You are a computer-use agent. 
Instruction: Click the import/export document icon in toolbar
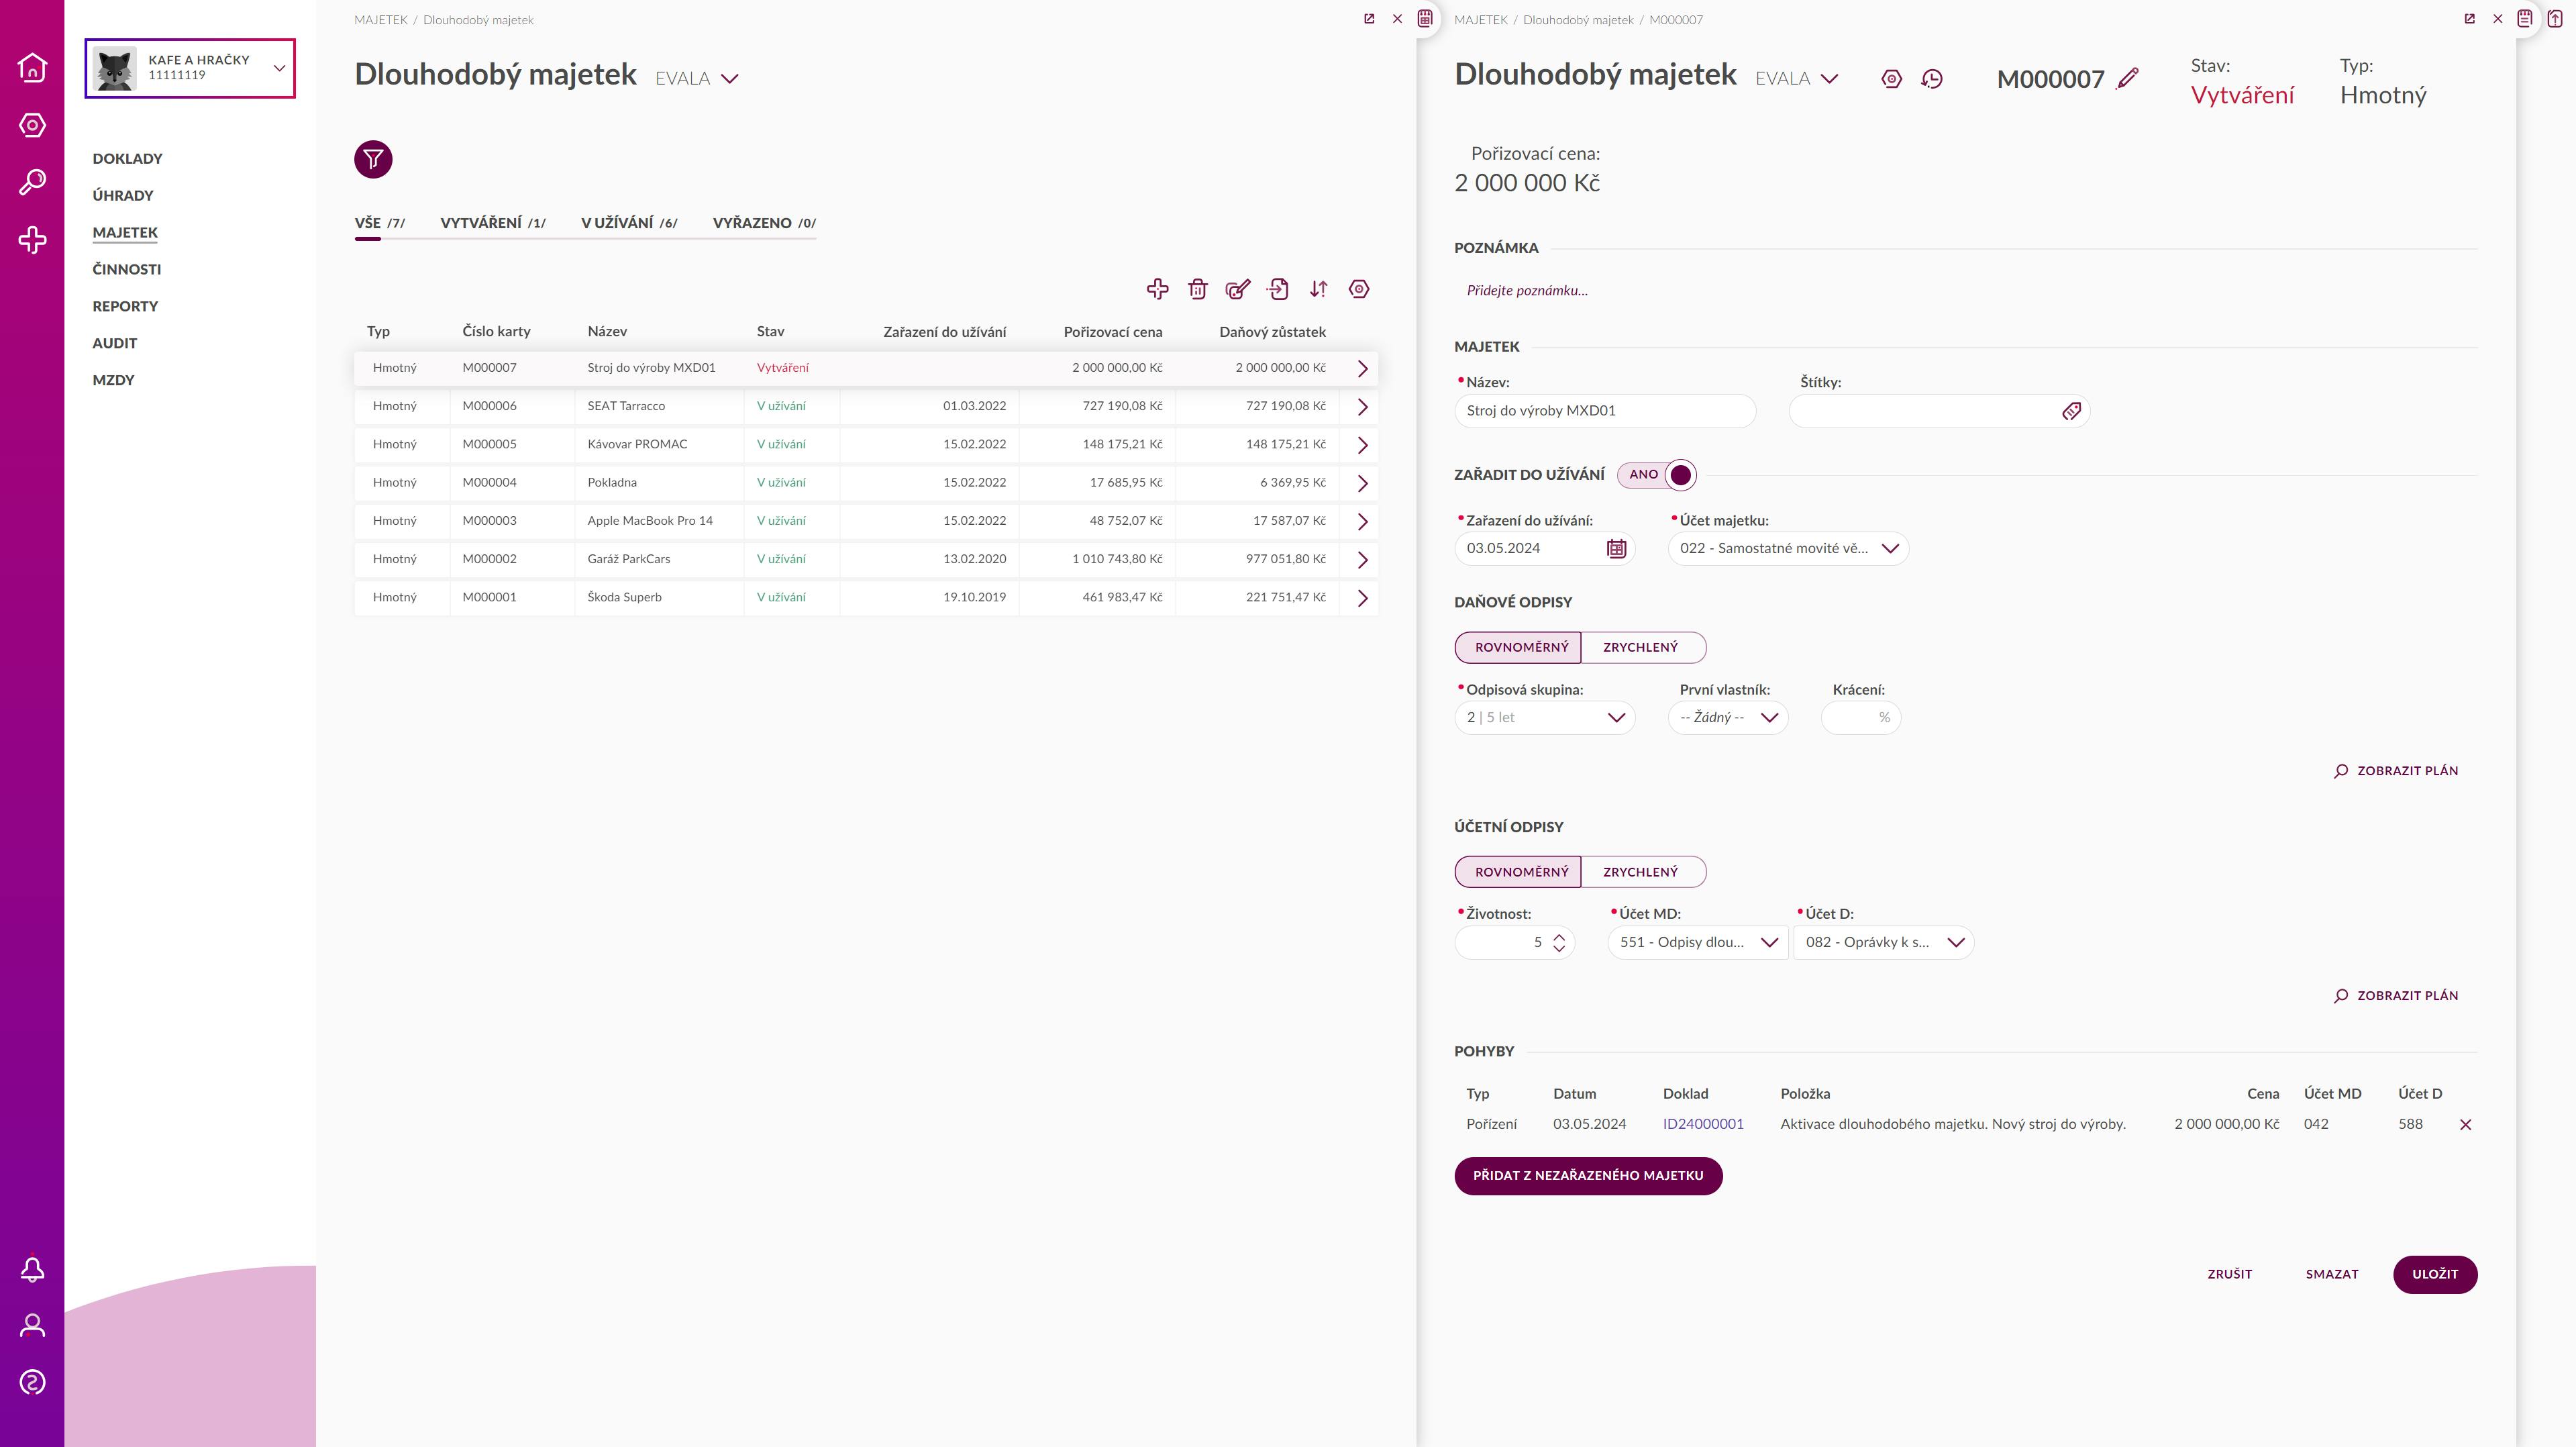1278,289
